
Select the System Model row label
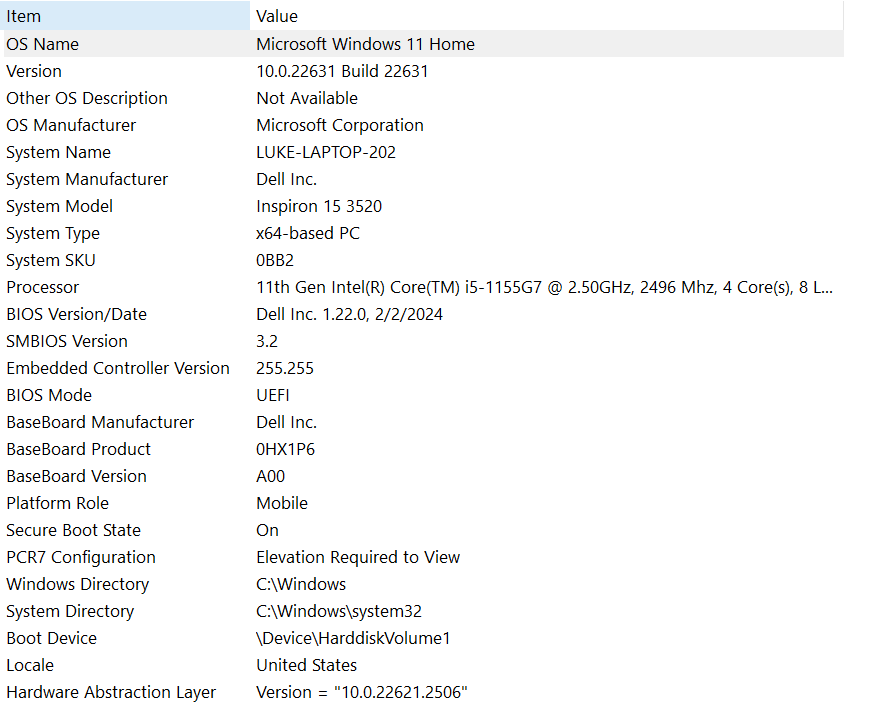(x=60, y=206)
